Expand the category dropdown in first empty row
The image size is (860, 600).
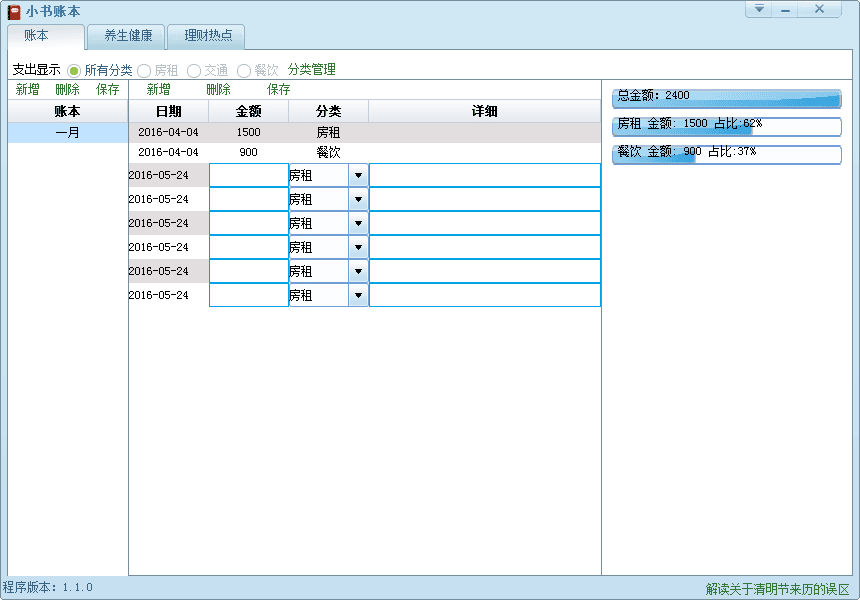tap(358, 175)
